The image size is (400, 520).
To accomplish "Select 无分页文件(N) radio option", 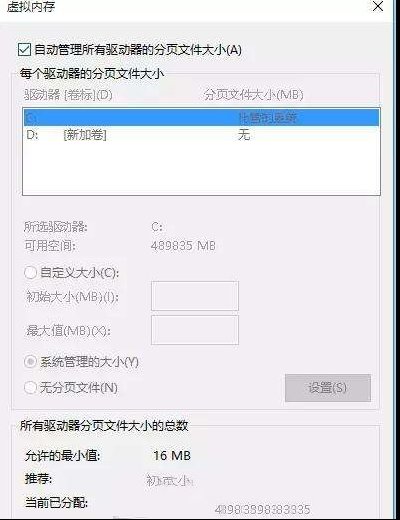I will tap(30, 387).
